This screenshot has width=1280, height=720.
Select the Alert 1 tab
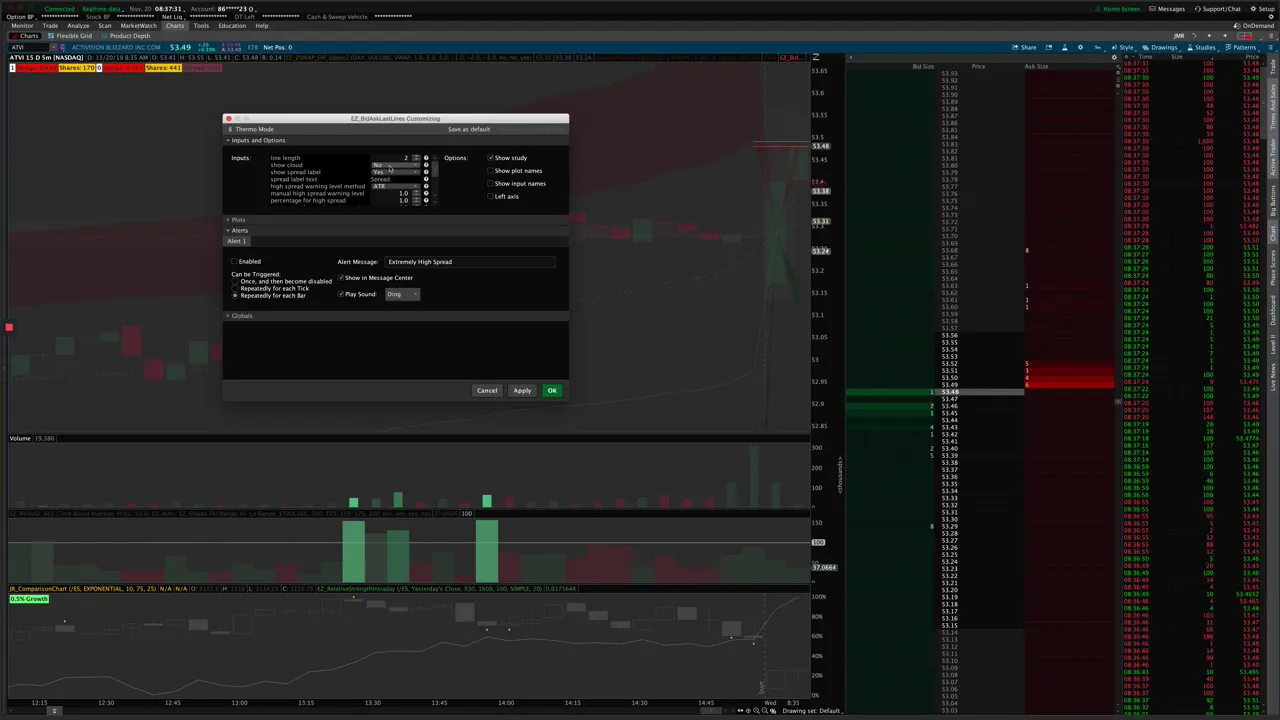coord(237,242)
